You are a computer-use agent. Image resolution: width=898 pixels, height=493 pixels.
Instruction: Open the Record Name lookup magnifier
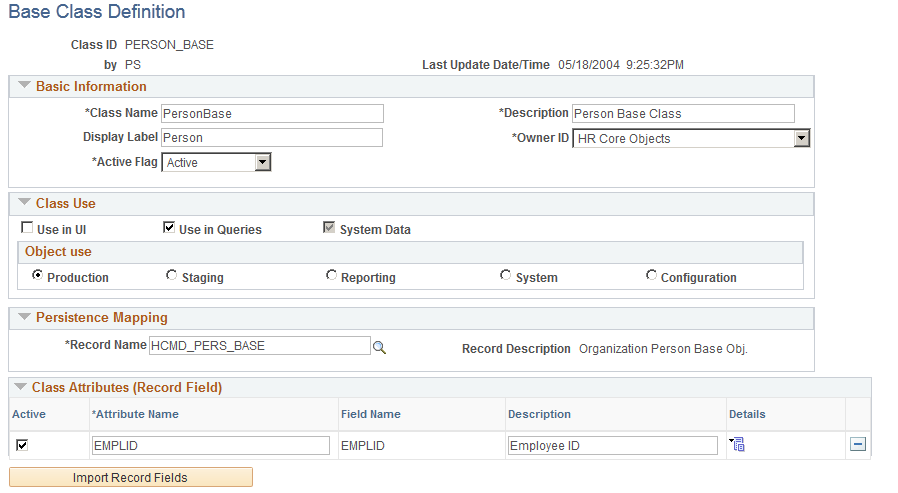pyautogui.click(x=379, y=348)
